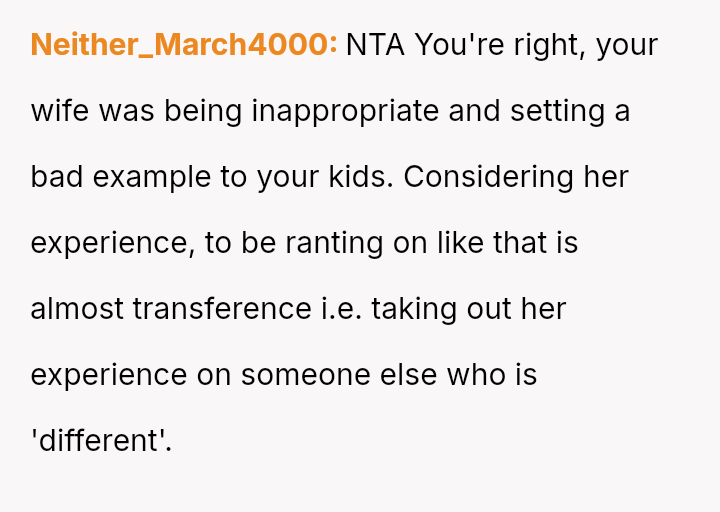Click the word 'that' before 'is'
Viewport: 720px width, 512px height.
pos(520,243)
